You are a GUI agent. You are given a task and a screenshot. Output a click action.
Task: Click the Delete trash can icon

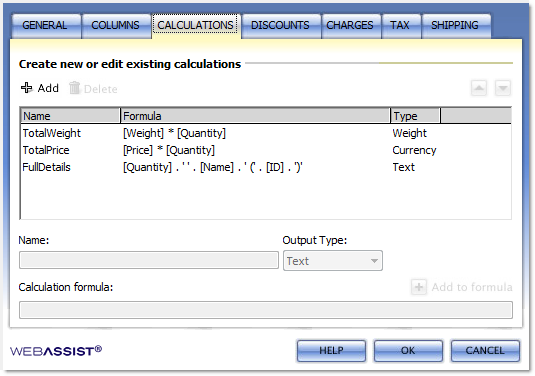(x=74, y=88)
